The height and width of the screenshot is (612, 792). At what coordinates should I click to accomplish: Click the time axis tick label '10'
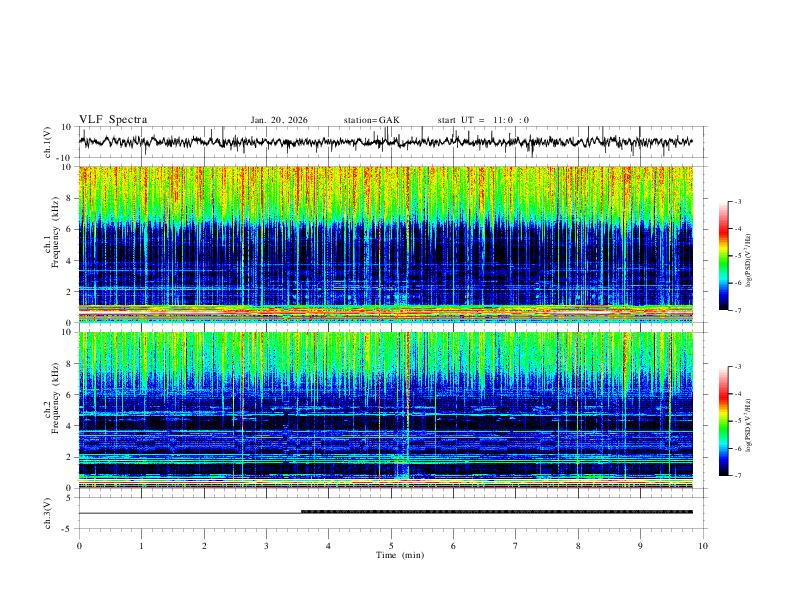(703, 546)
